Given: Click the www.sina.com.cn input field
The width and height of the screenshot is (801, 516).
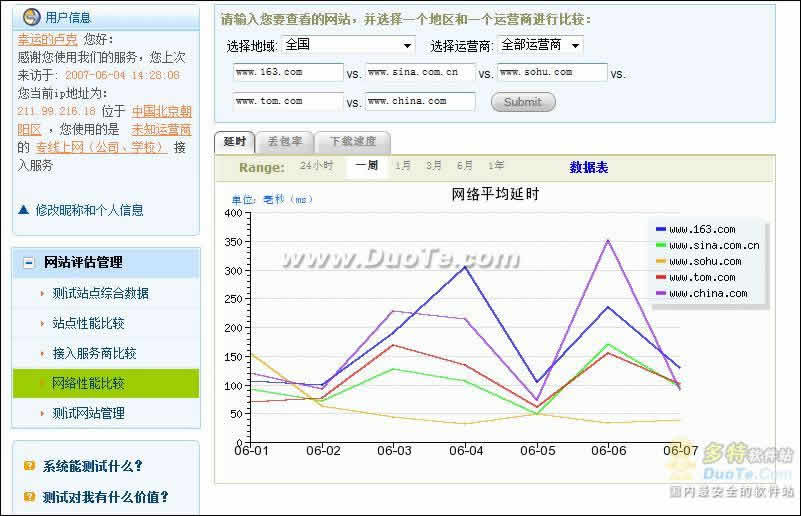Looking at the screenshot, I should click(x=420, y=72).
